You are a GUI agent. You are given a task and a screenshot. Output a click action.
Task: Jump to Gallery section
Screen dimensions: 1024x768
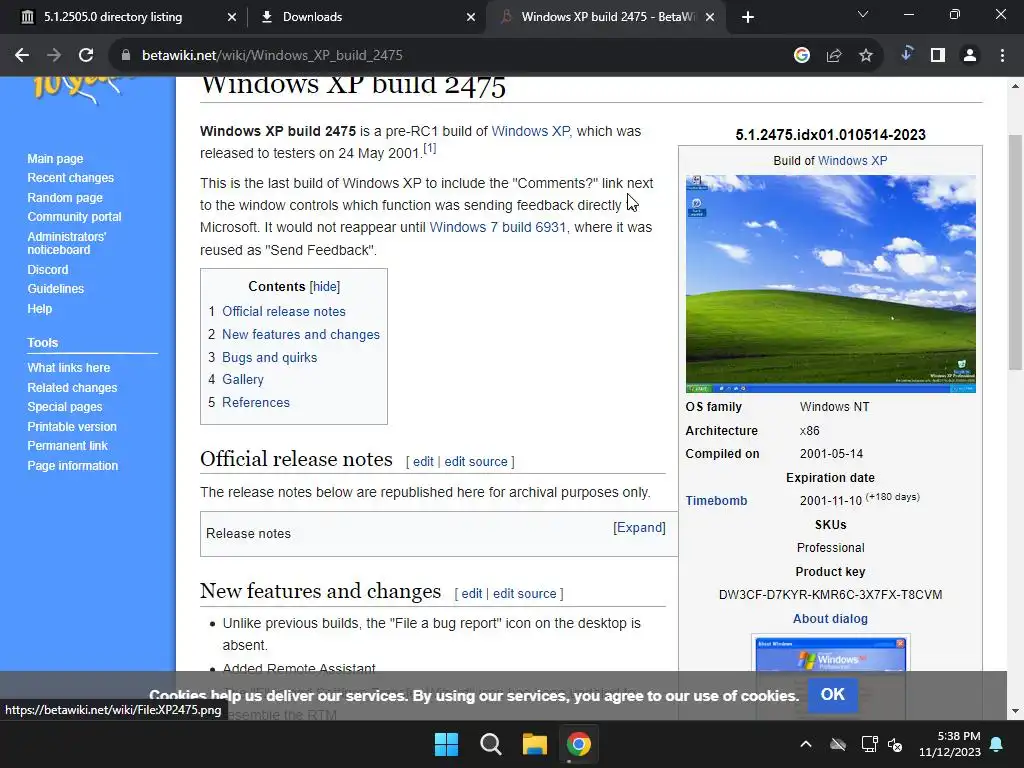(242, 379)
